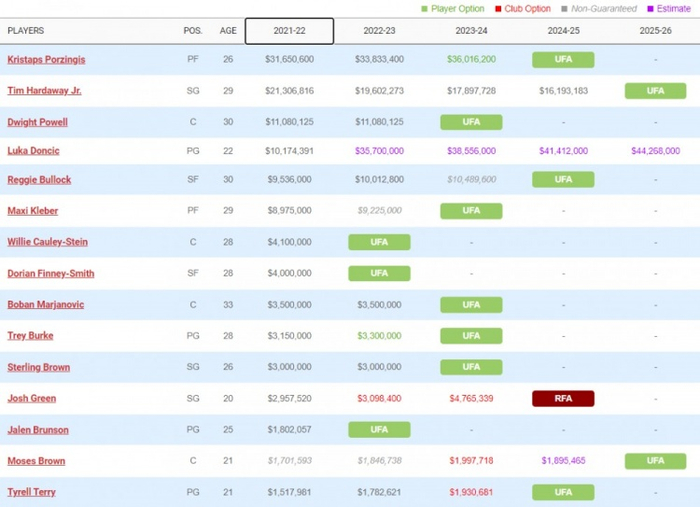This screenshot has width=700, height=507.
Task: Select Doncic 2021-22 salary $10,174,391
Action: point(289,151)
